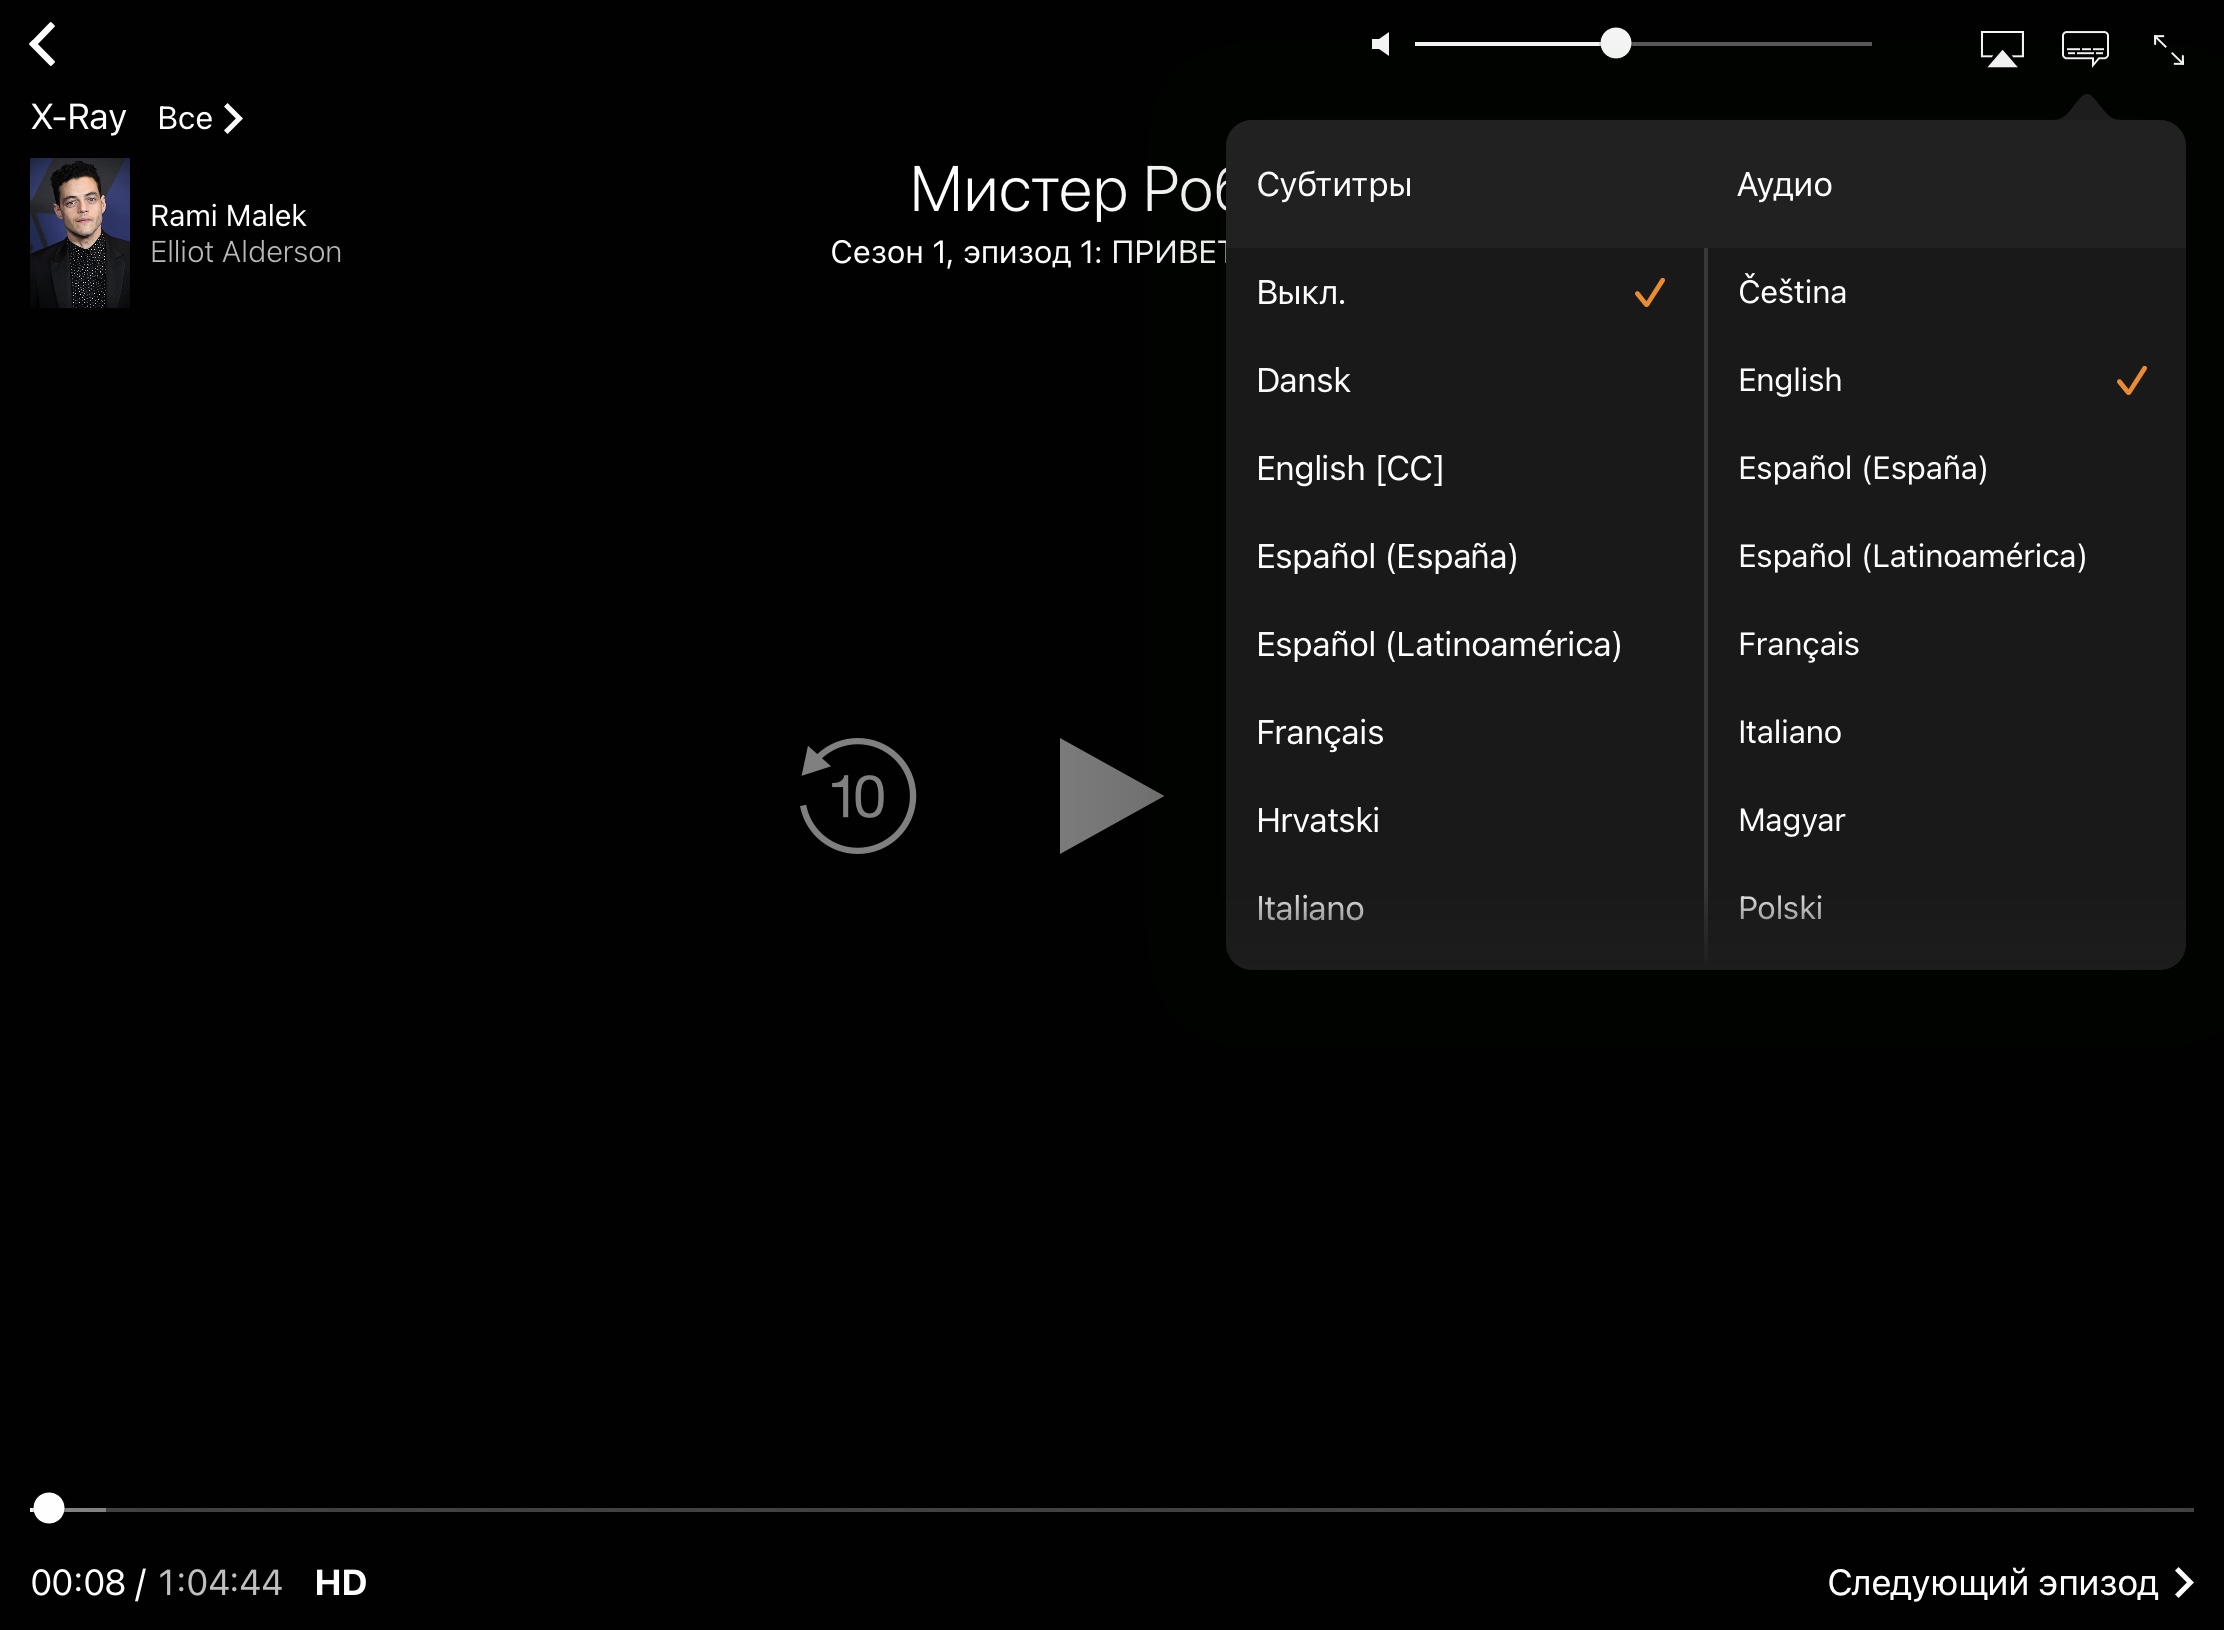
Task: Click the HD quality badge
Action: tap(341, 1583)
